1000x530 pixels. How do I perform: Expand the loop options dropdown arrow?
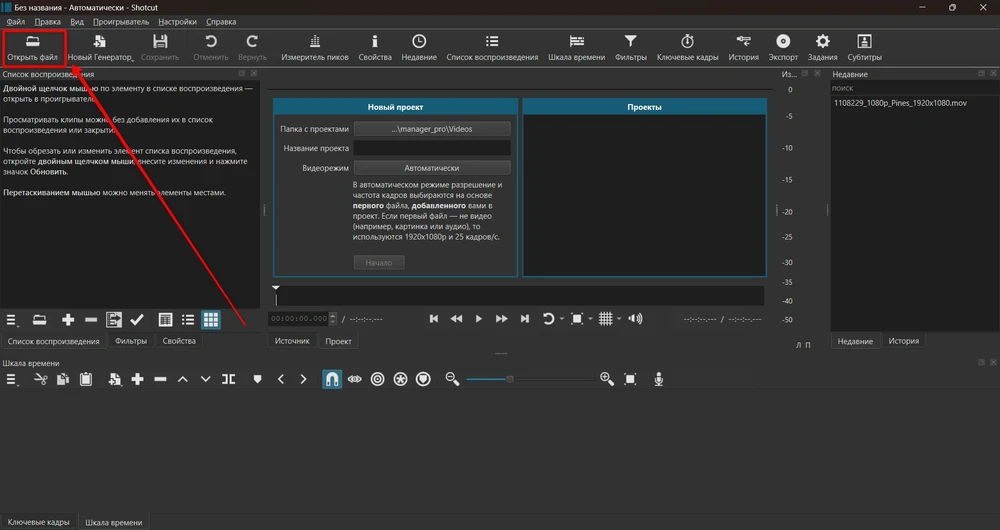coord(562,319)
